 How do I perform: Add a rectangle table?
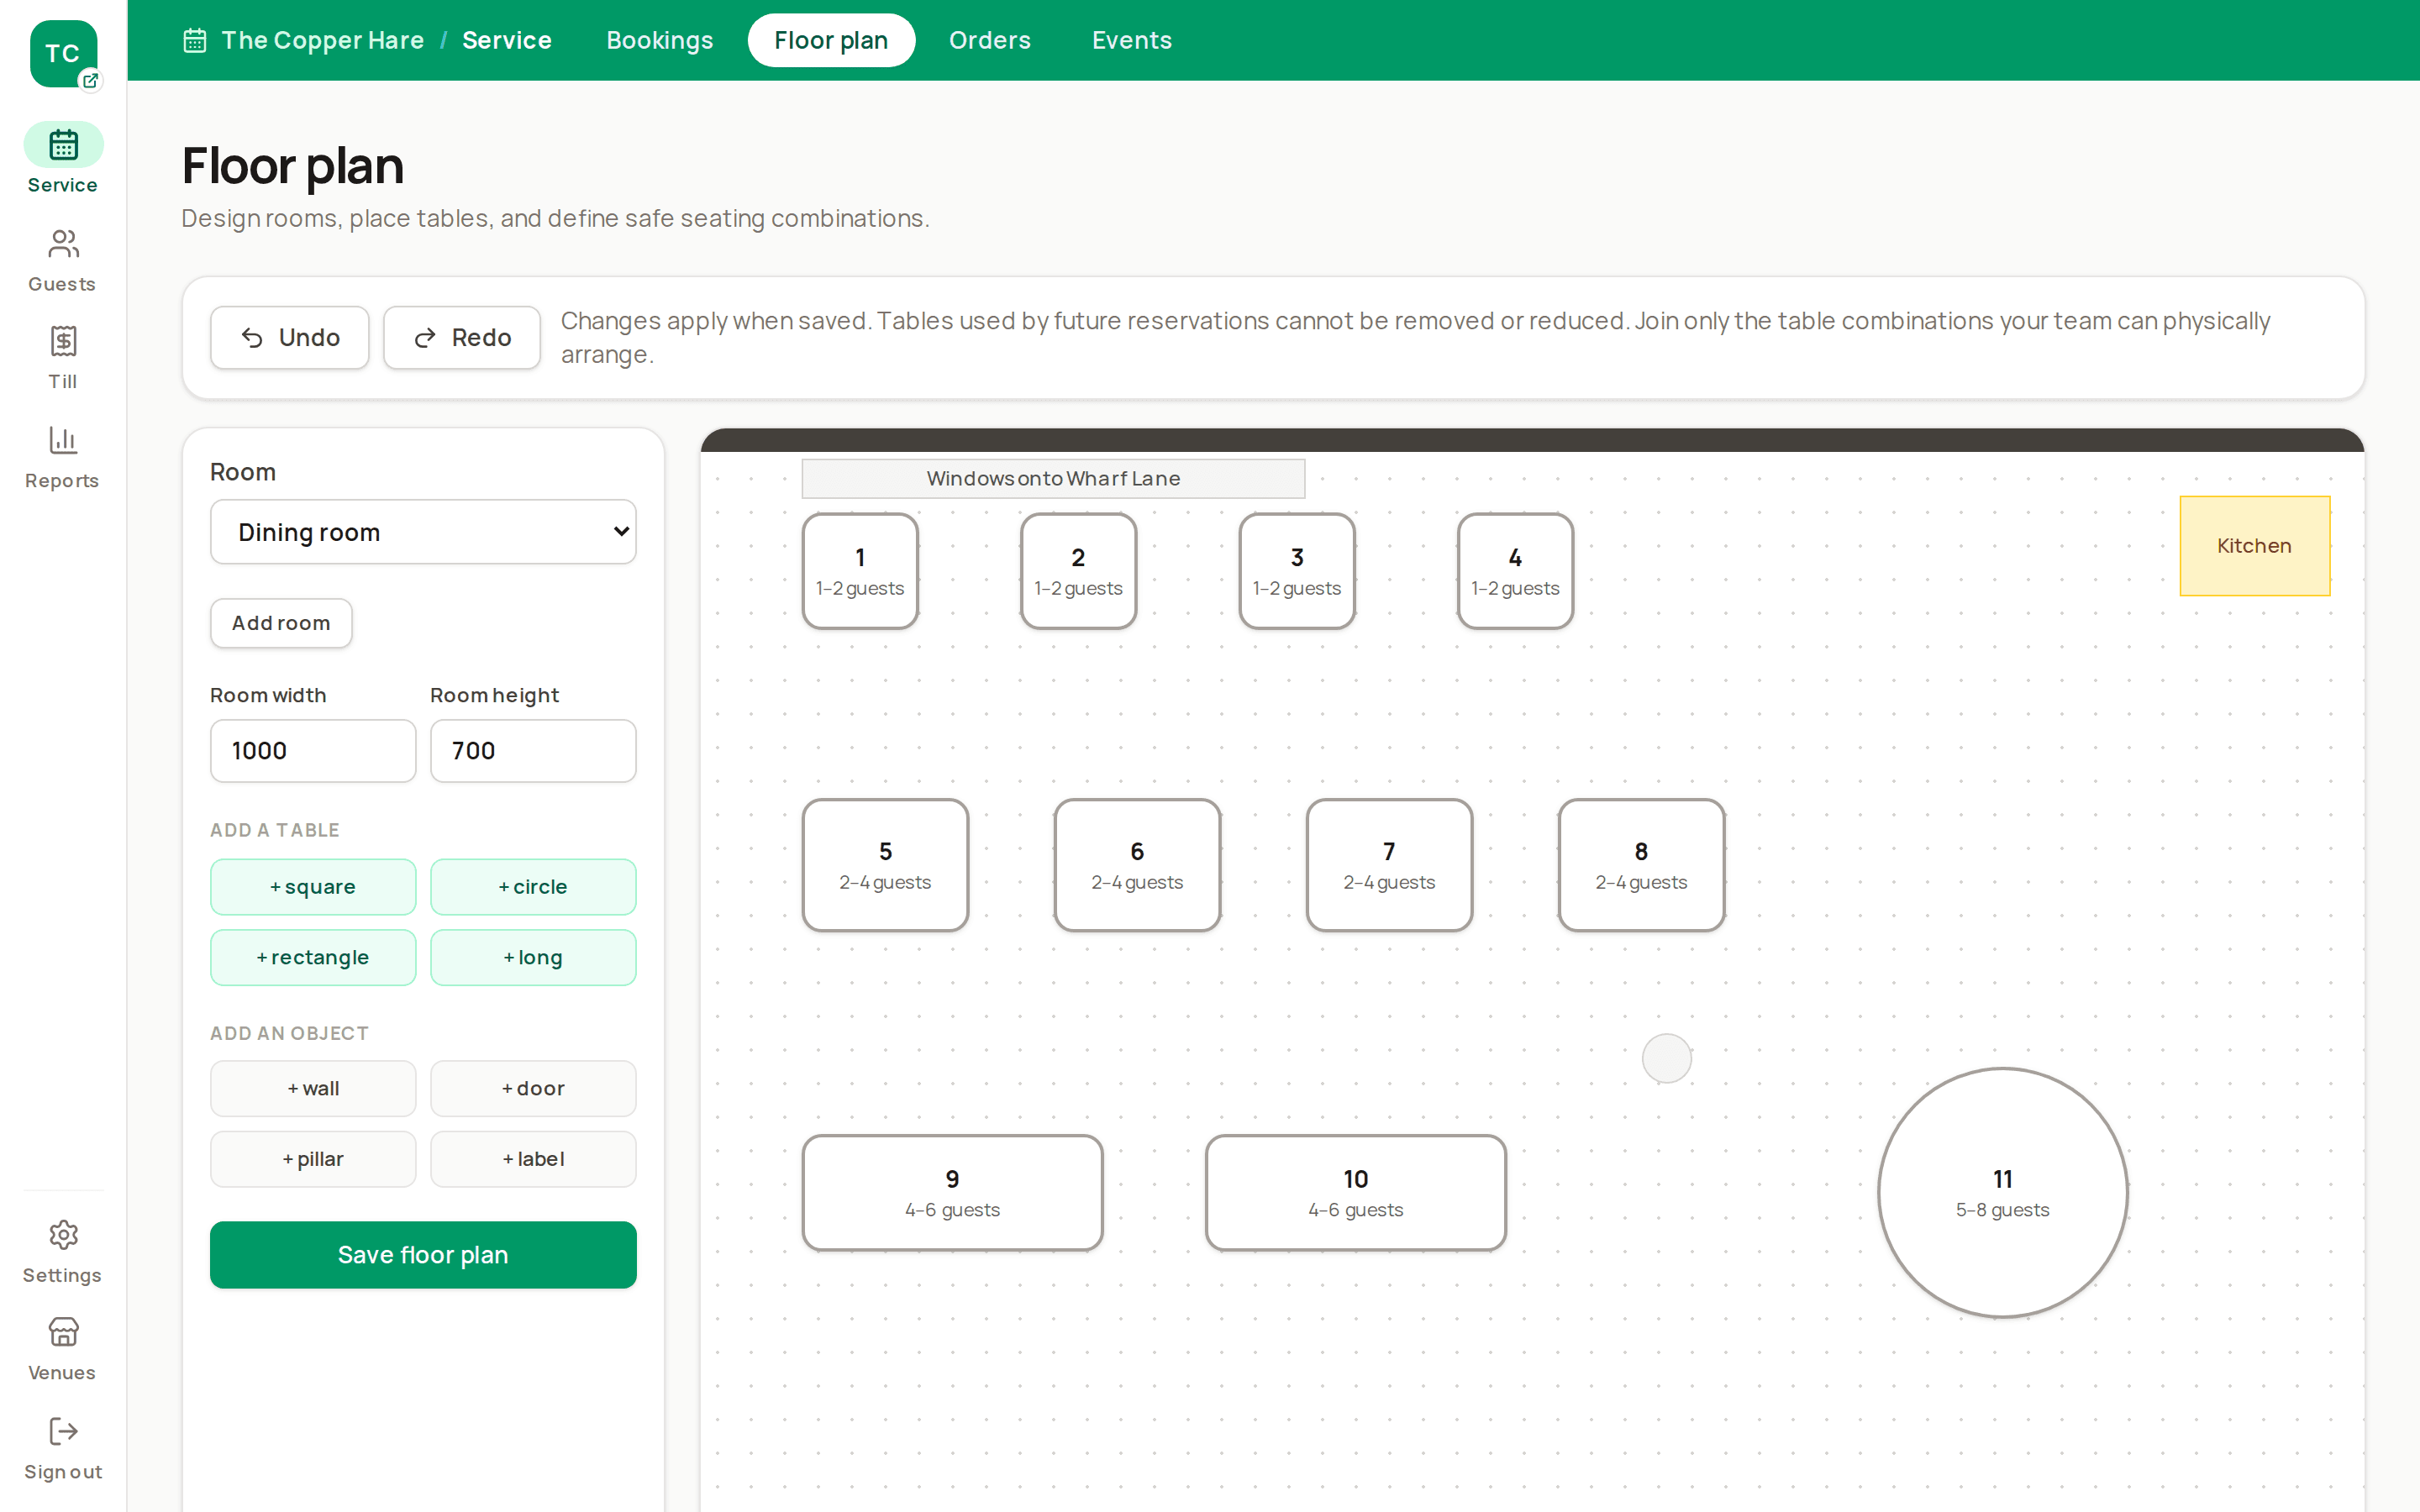313,957
